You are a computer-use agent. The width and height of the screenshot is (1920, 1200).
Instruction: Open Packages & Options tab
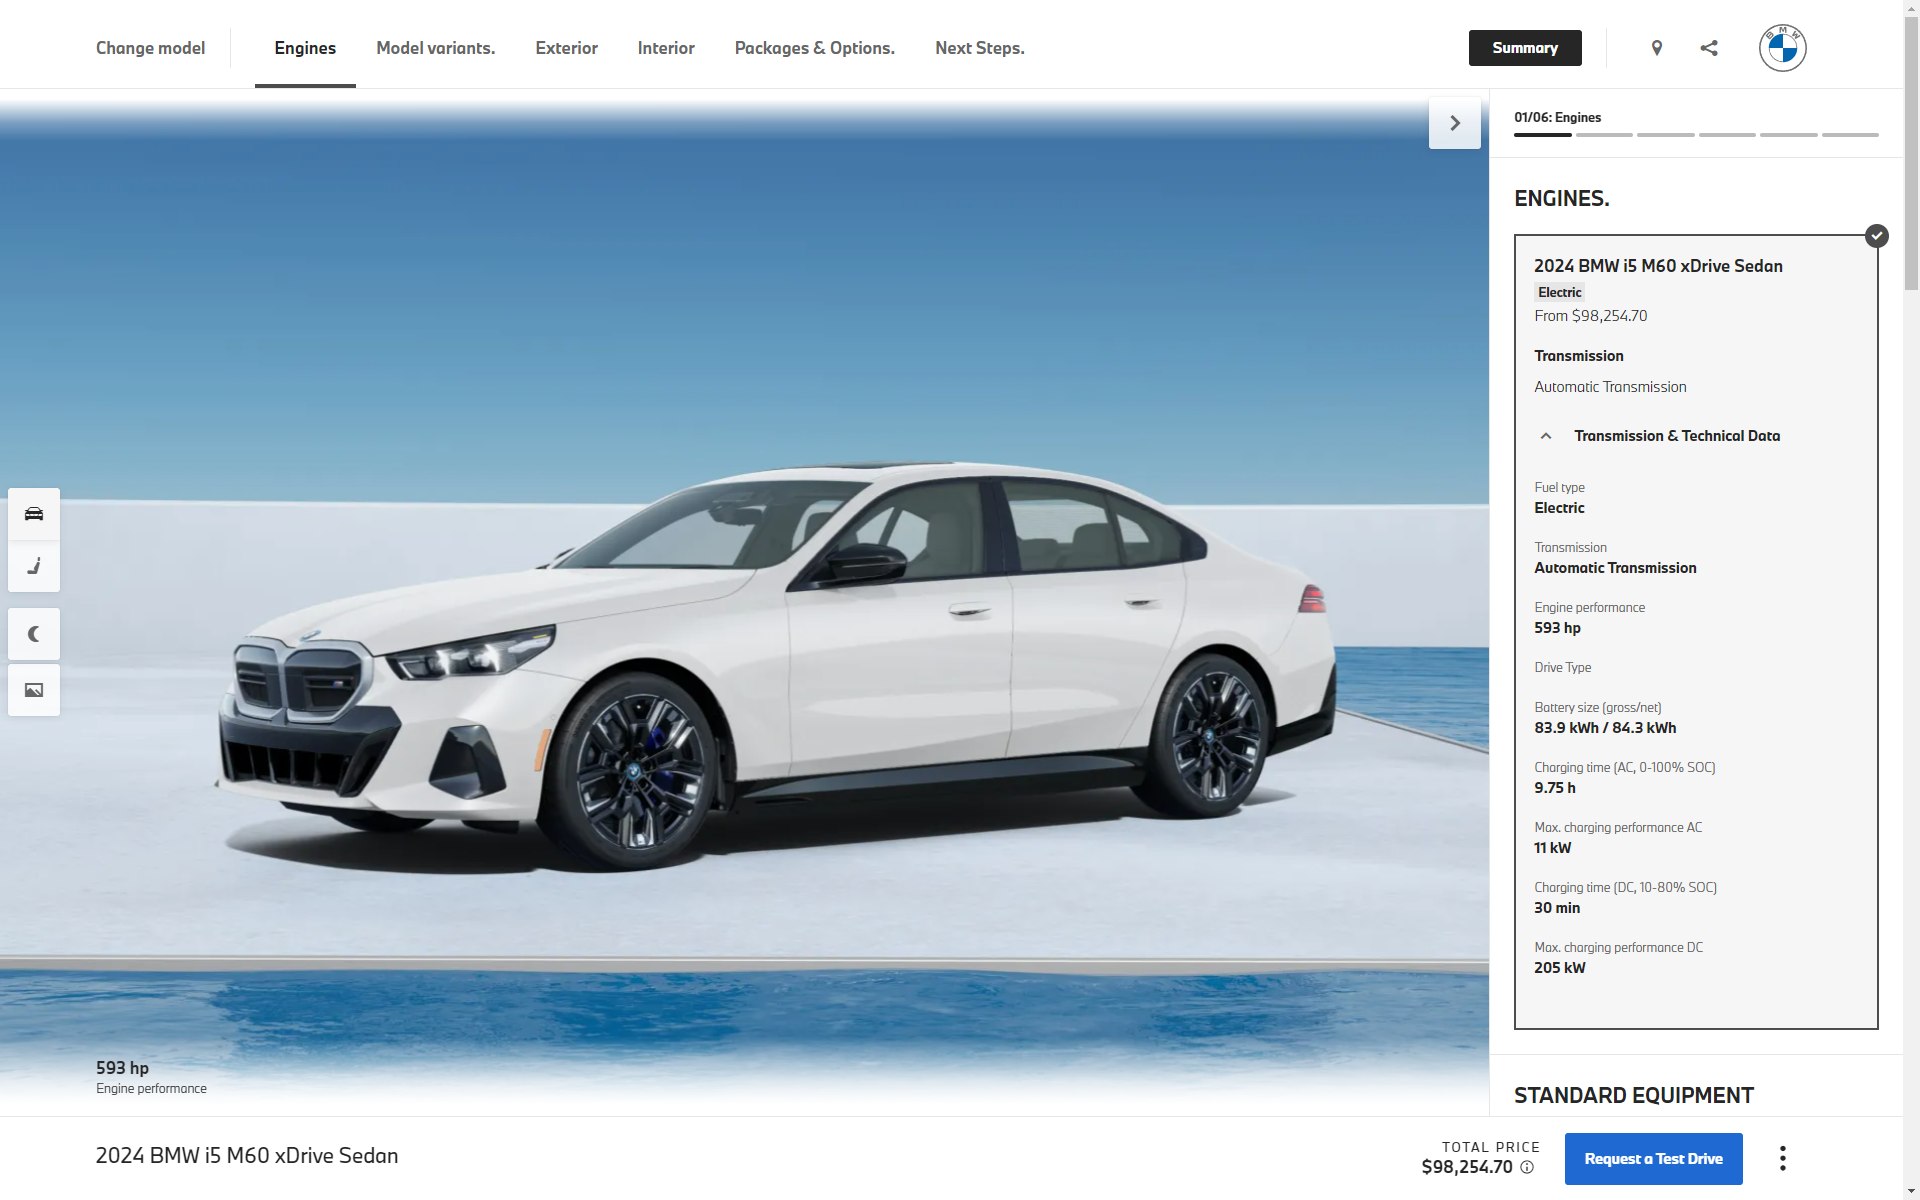(x=814, y=48)
